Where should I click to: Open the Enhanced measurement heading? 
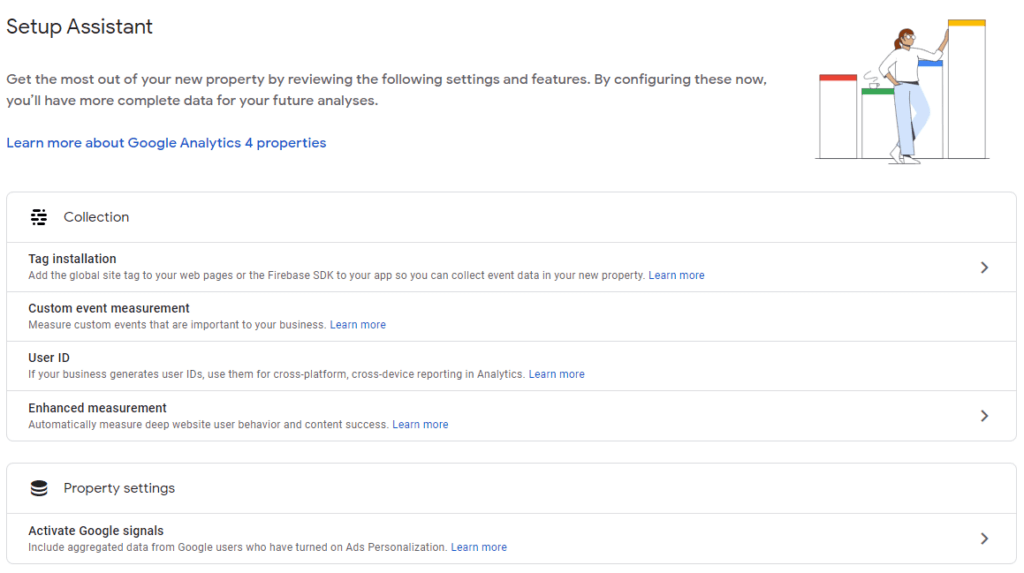pyautogui.click(x=97, y=408)
